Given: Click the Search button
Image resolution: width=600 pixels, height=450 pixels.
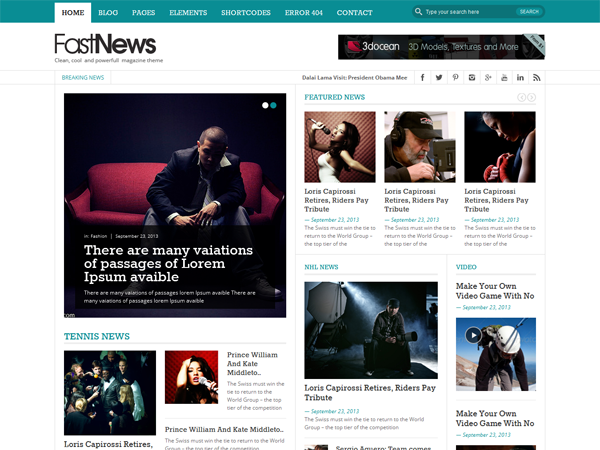Looking at the screenshot, I should pos(529,12).
